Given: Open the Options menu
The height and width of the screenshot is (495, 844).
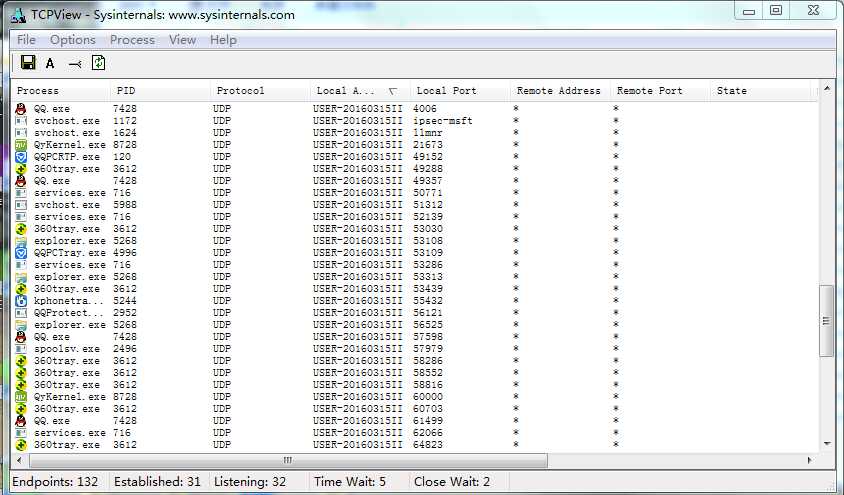Looking at the screenshot, I should point(73,40).
